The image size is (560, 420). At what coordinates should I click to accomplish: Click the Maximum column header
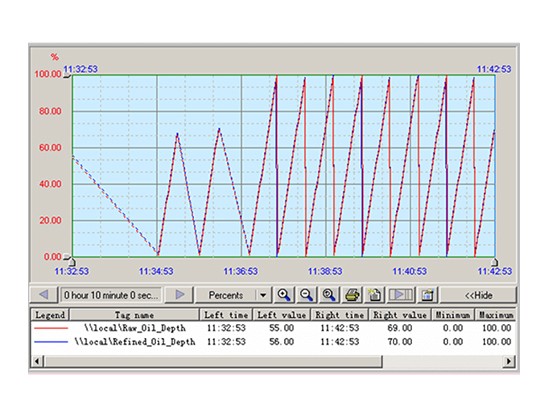[496, 315]
